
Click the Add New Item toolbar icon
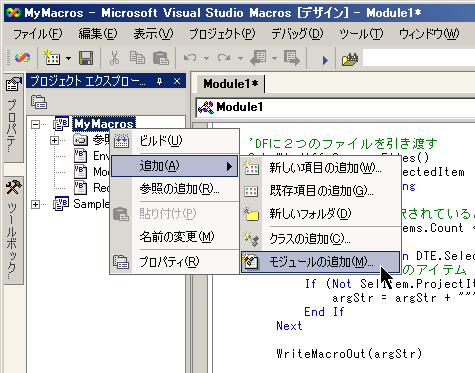53,58
